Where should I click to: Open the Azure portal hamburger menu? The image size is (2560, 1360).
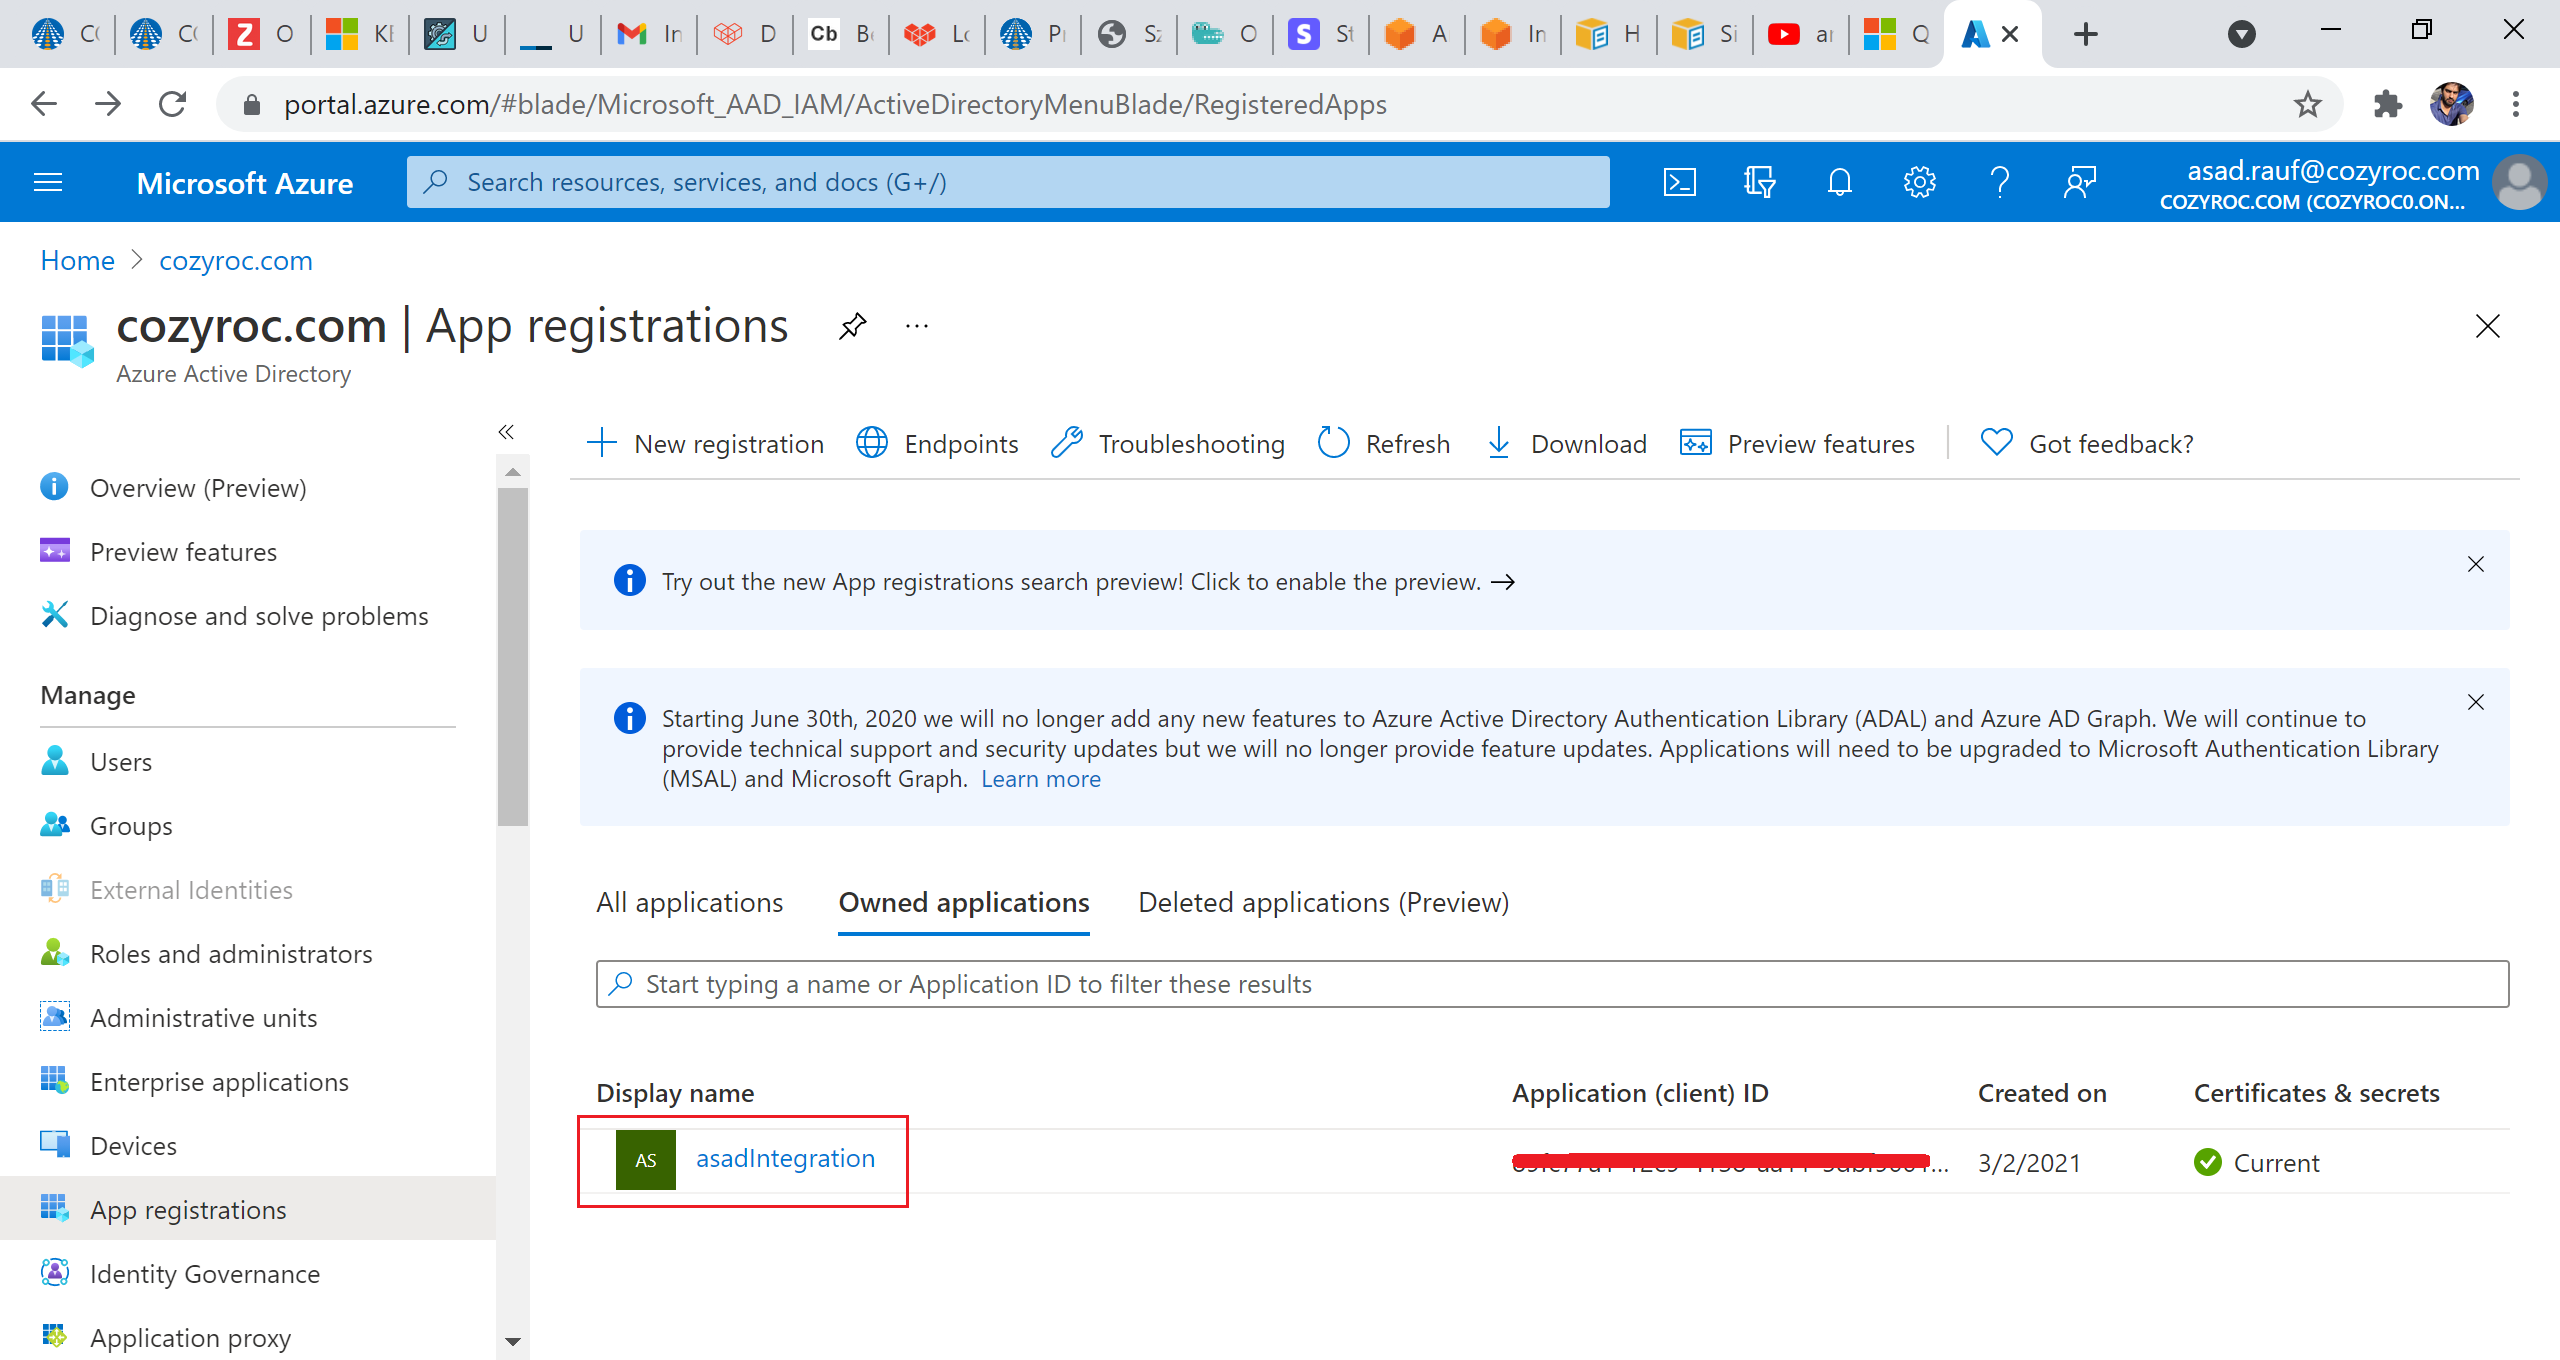(x=48, y=182)
